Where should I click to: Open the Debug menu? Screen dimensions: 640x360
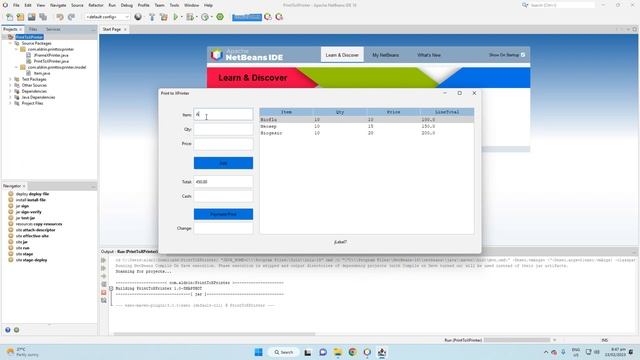[127, 5]
